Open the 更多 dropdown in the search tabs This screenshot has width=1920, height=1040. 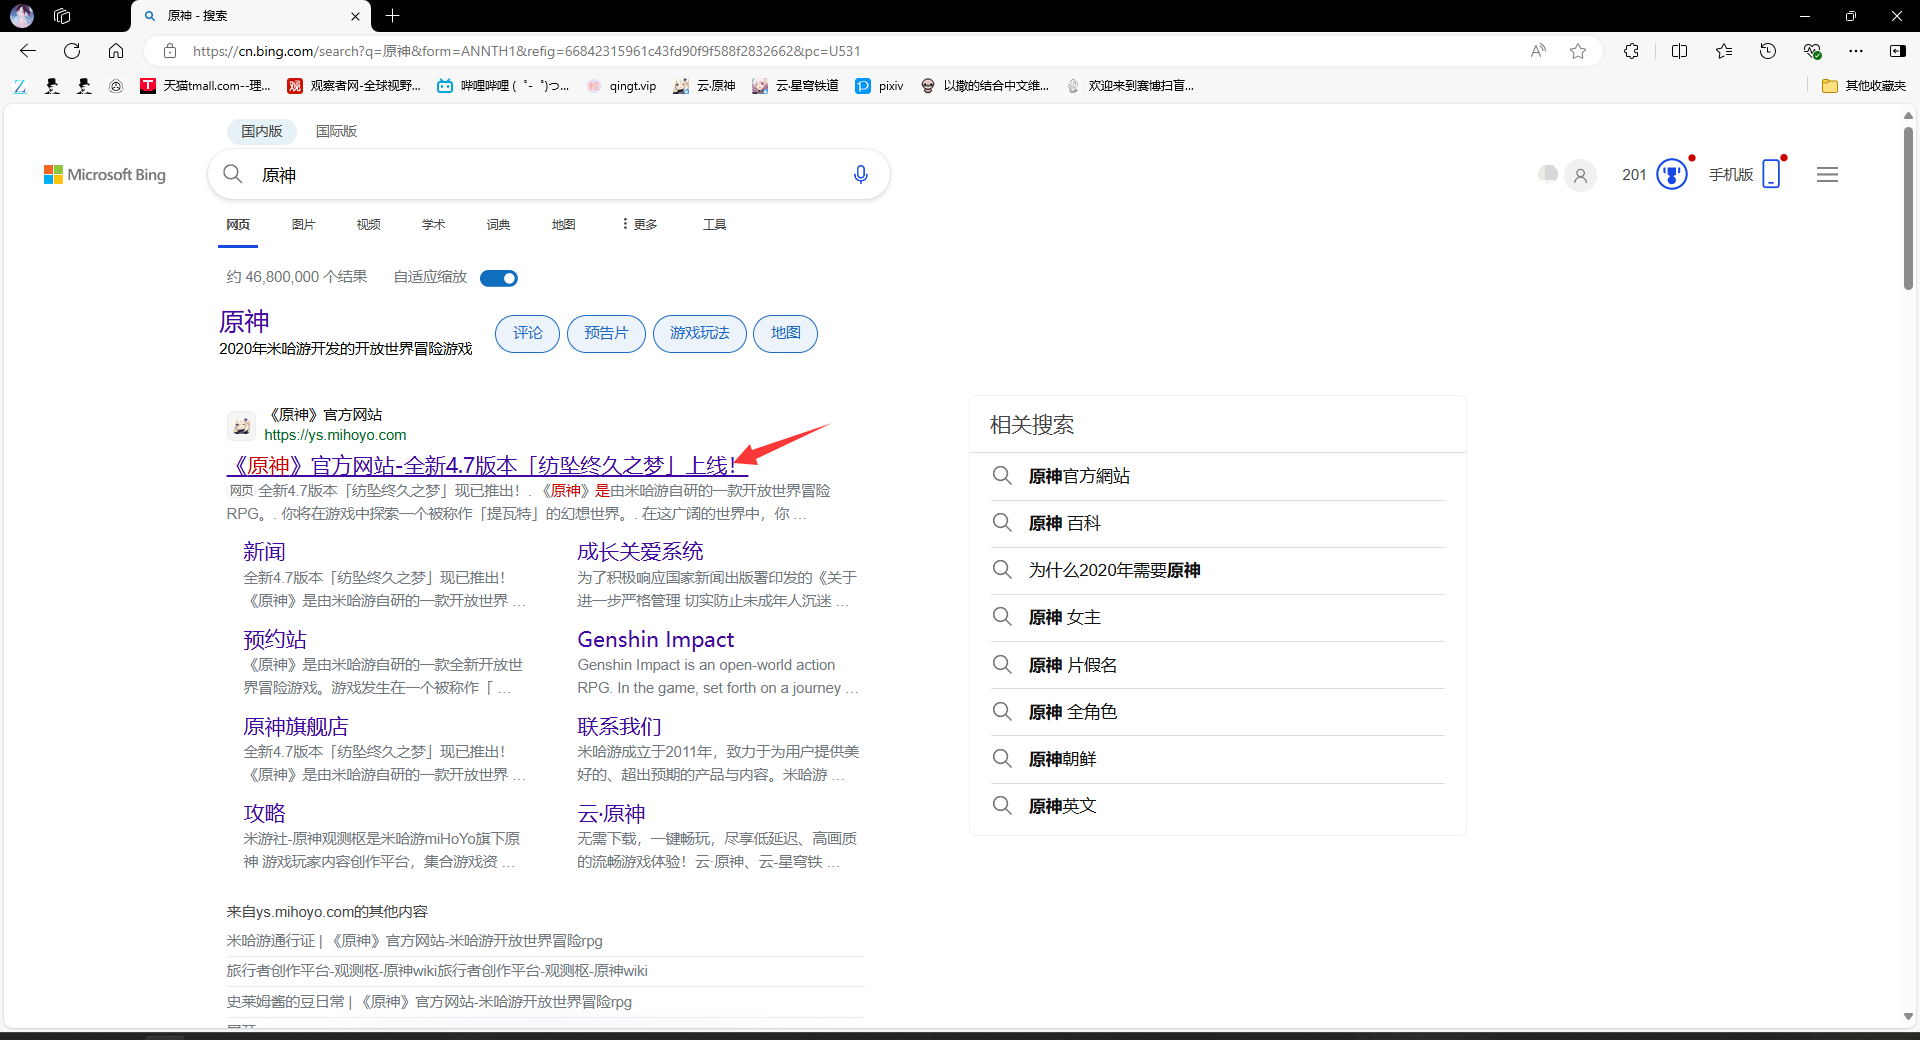(x=639, y=224)
